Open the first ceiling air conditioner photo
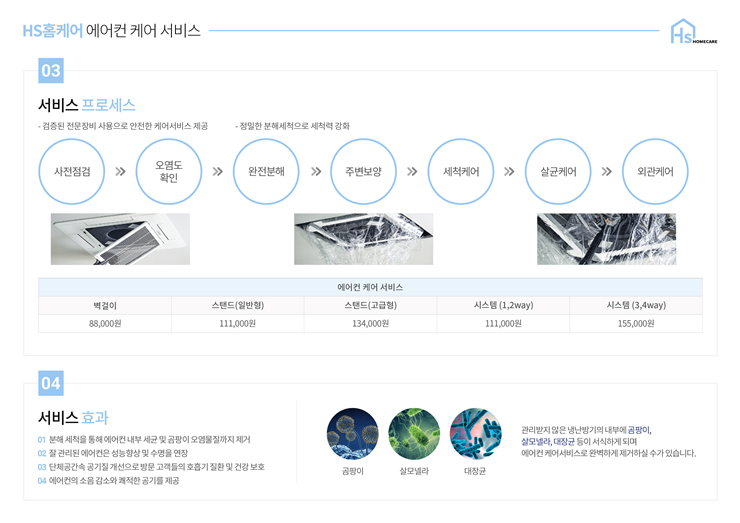 120,239
